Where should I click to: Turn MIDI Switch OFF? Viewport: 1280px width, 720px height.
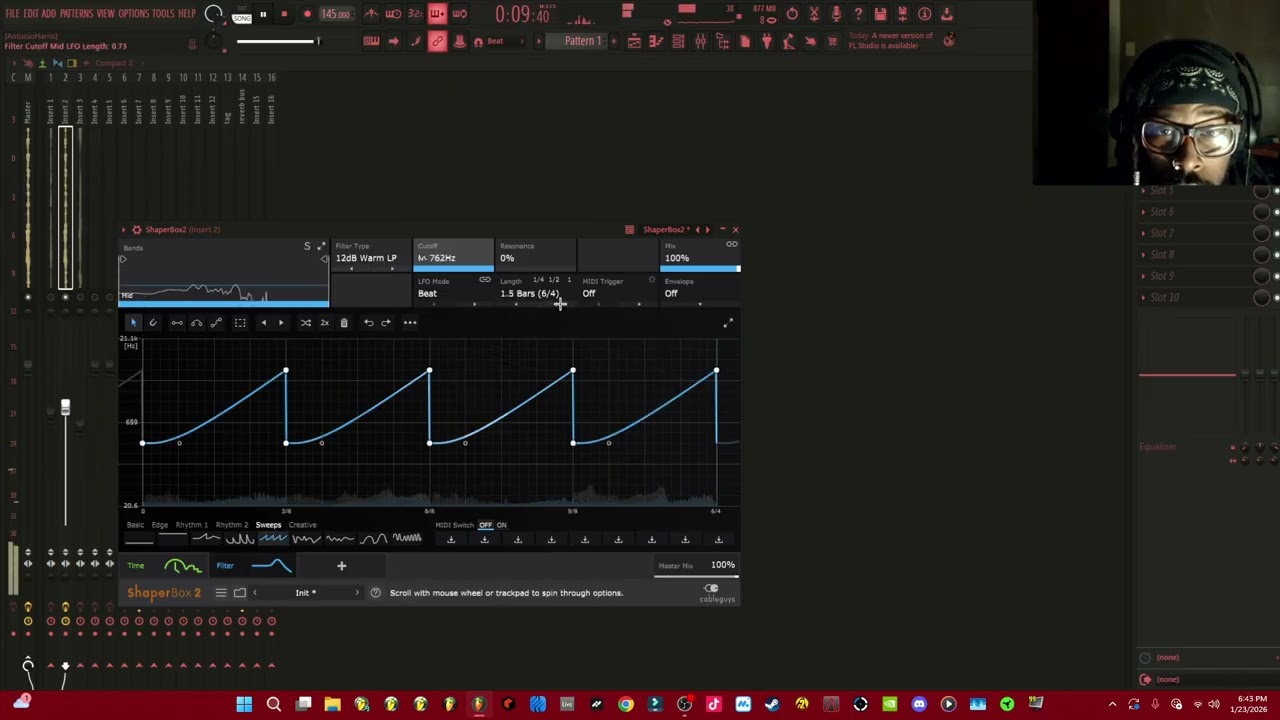[485, 525]
